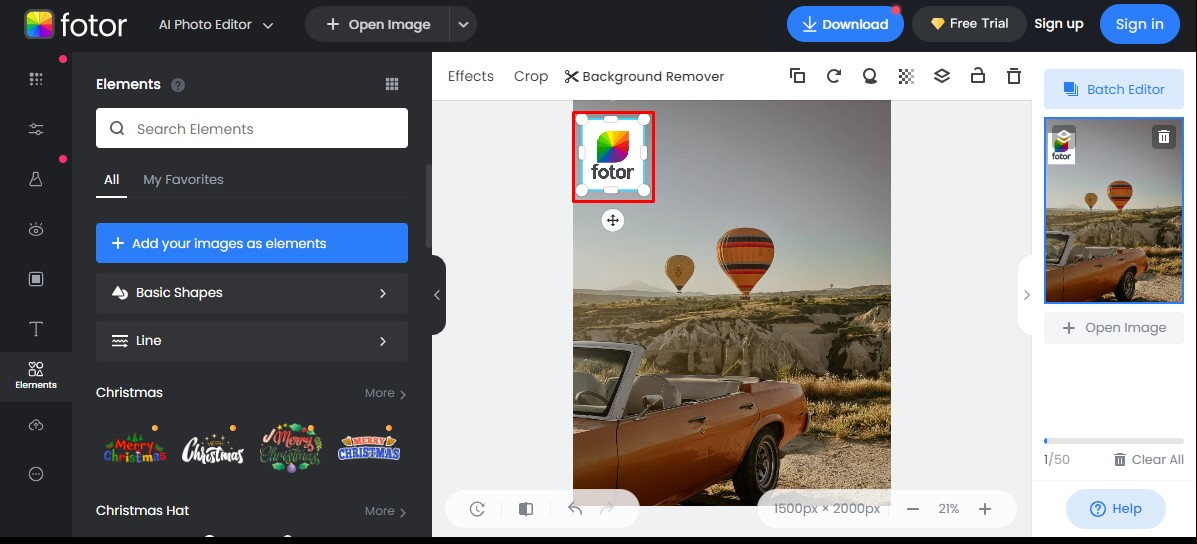The width and height of the screenshot is (1197, 544).
Task: Open the cloud upload icon in sidebar
Action: (36, 425)
